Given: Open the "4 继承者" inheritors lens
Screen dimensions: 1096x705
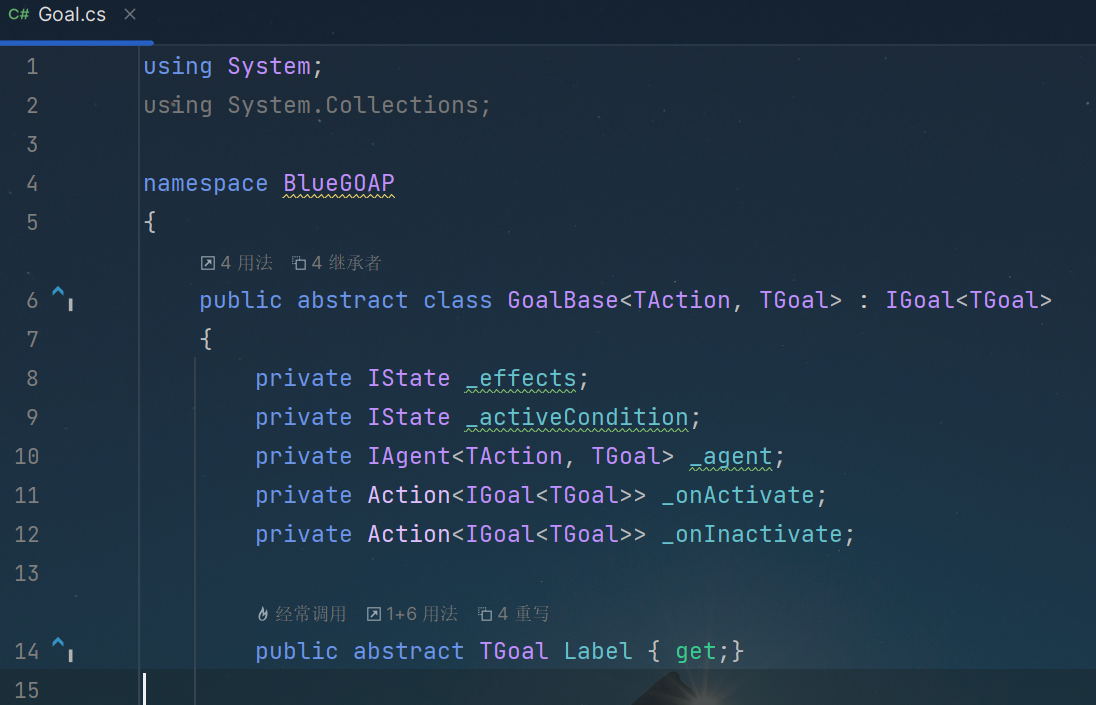Looking at the screenshot, I should point(337,263).
